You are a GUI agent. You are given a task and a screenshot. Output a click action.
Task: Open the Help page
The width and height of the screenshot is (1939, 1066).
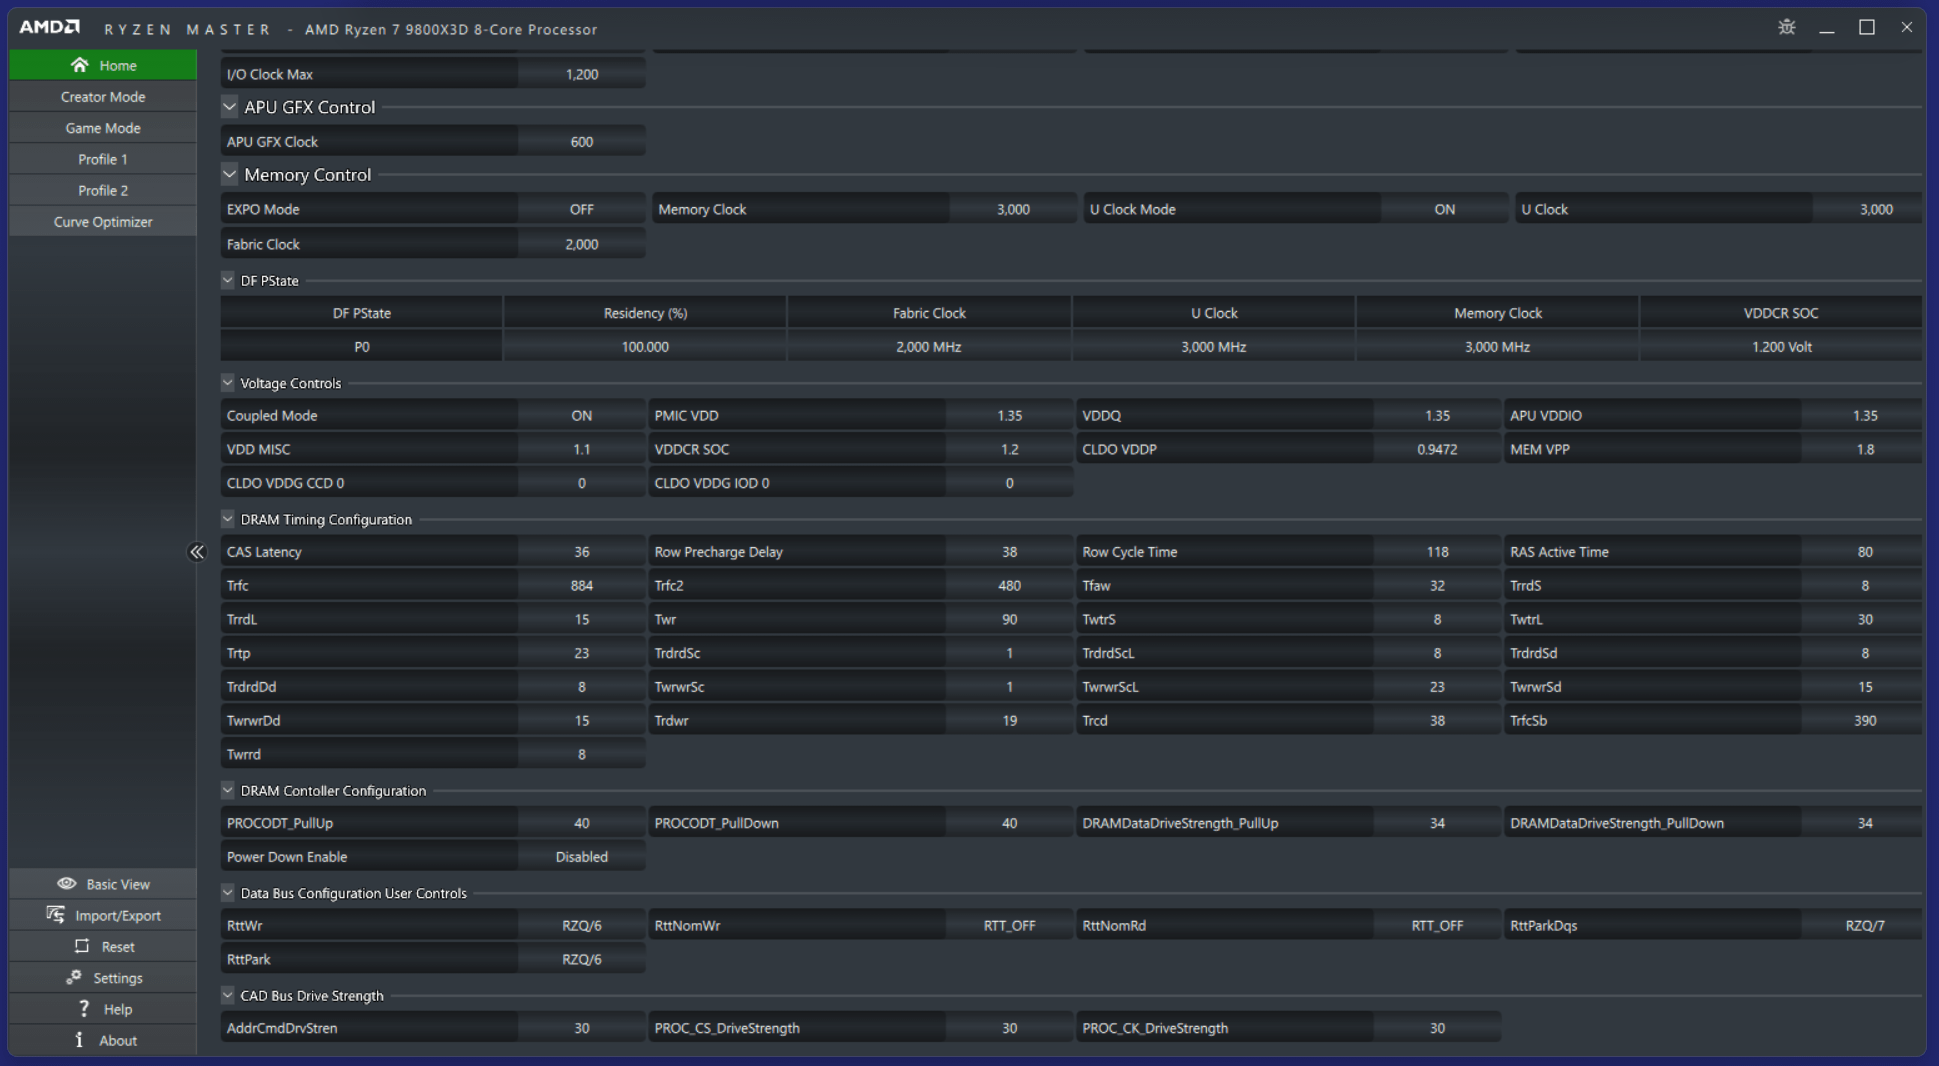(103, 1009)
